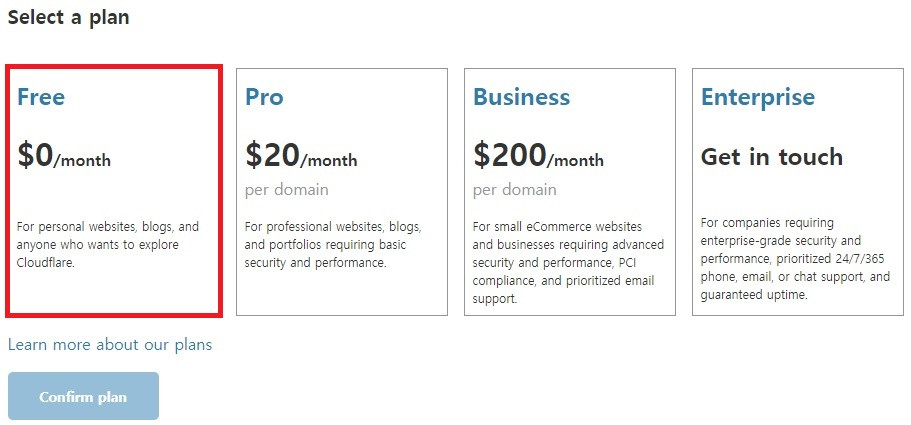Screen dimensions: 911x425
Task: Click the professional websites description text
Action: pos(333,245)
